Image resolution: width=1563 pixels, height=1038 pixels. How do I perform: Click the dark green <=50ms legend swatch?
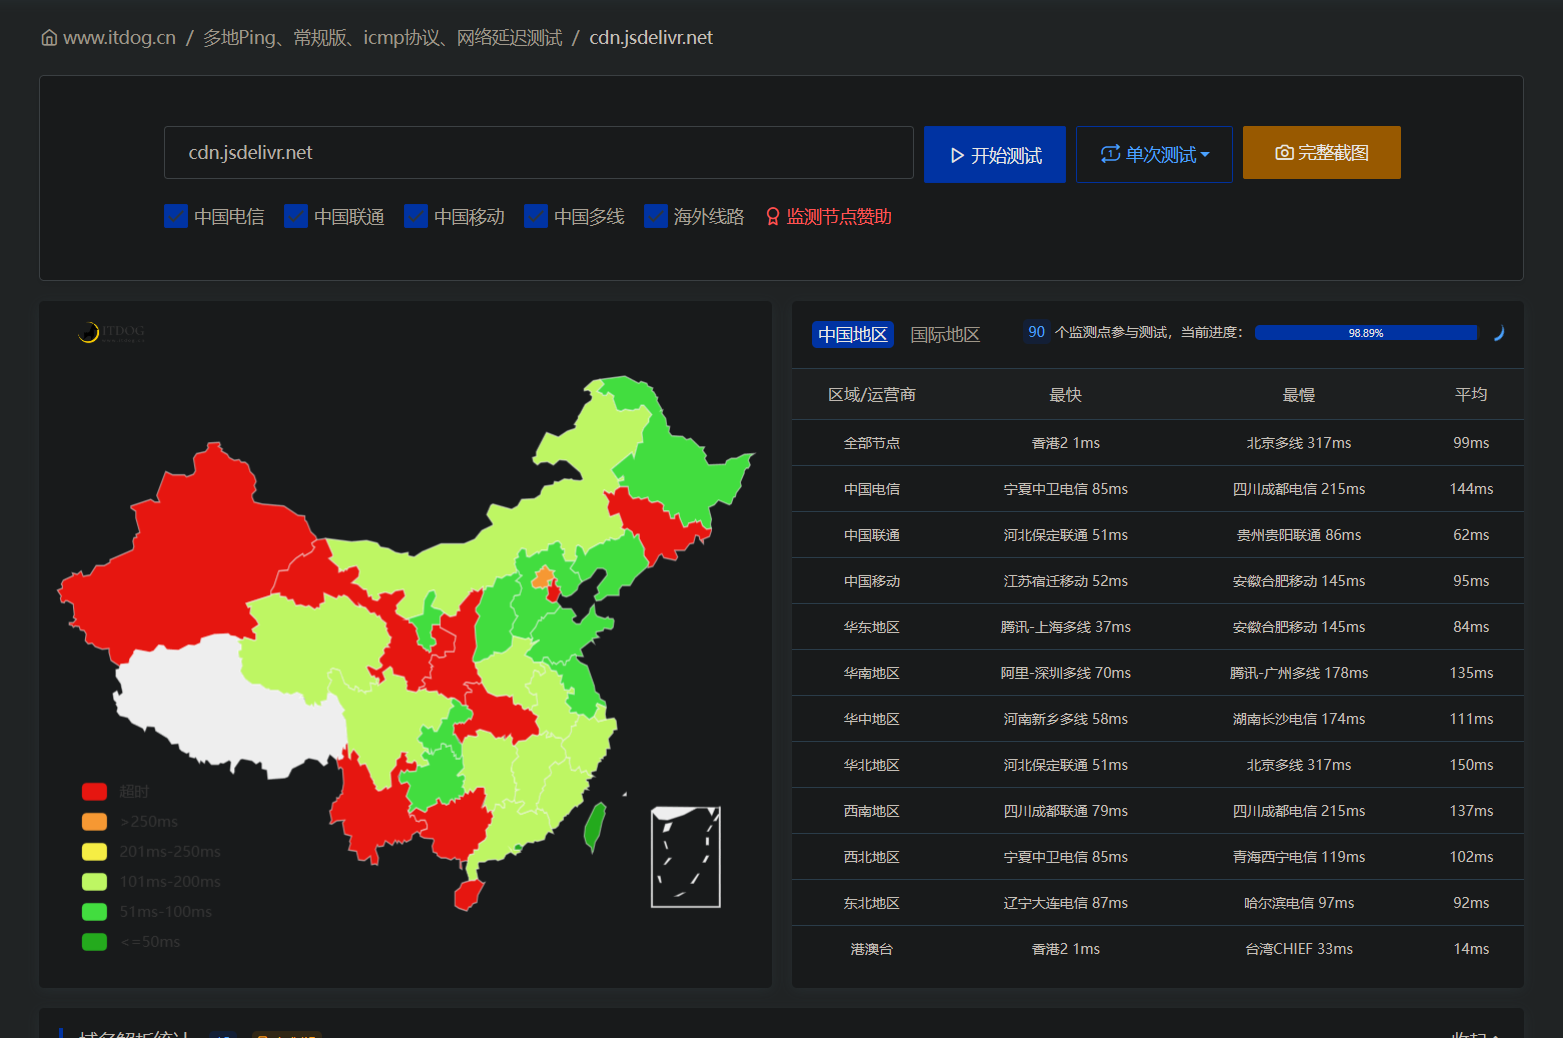click(95, 942)
